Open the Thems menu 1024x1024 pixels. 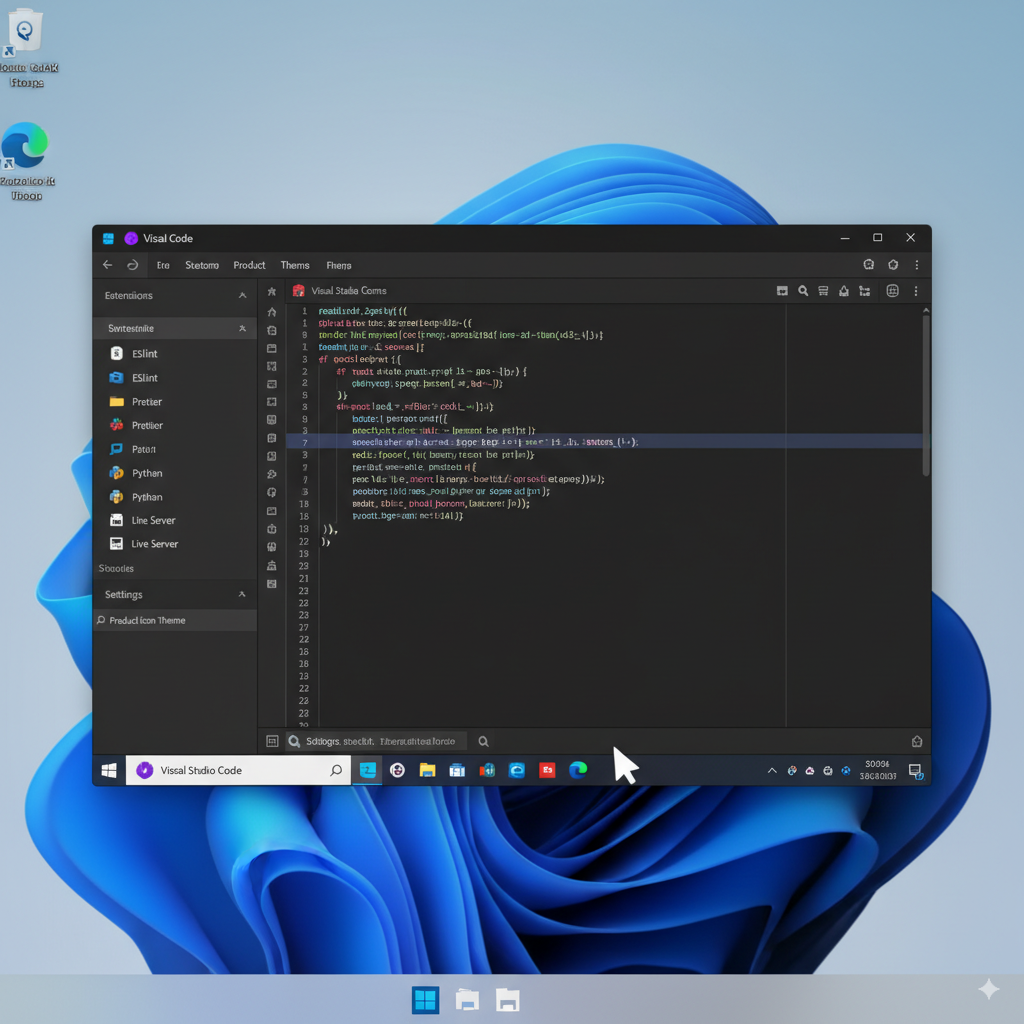295,265
